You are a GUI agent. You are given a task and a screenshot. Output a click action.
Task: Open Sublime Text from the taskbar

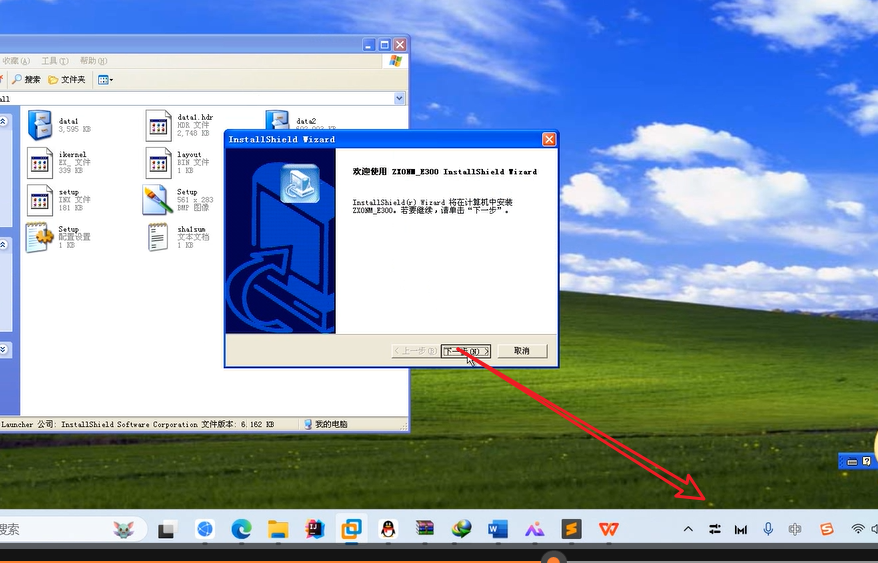(x=572, y=529)
